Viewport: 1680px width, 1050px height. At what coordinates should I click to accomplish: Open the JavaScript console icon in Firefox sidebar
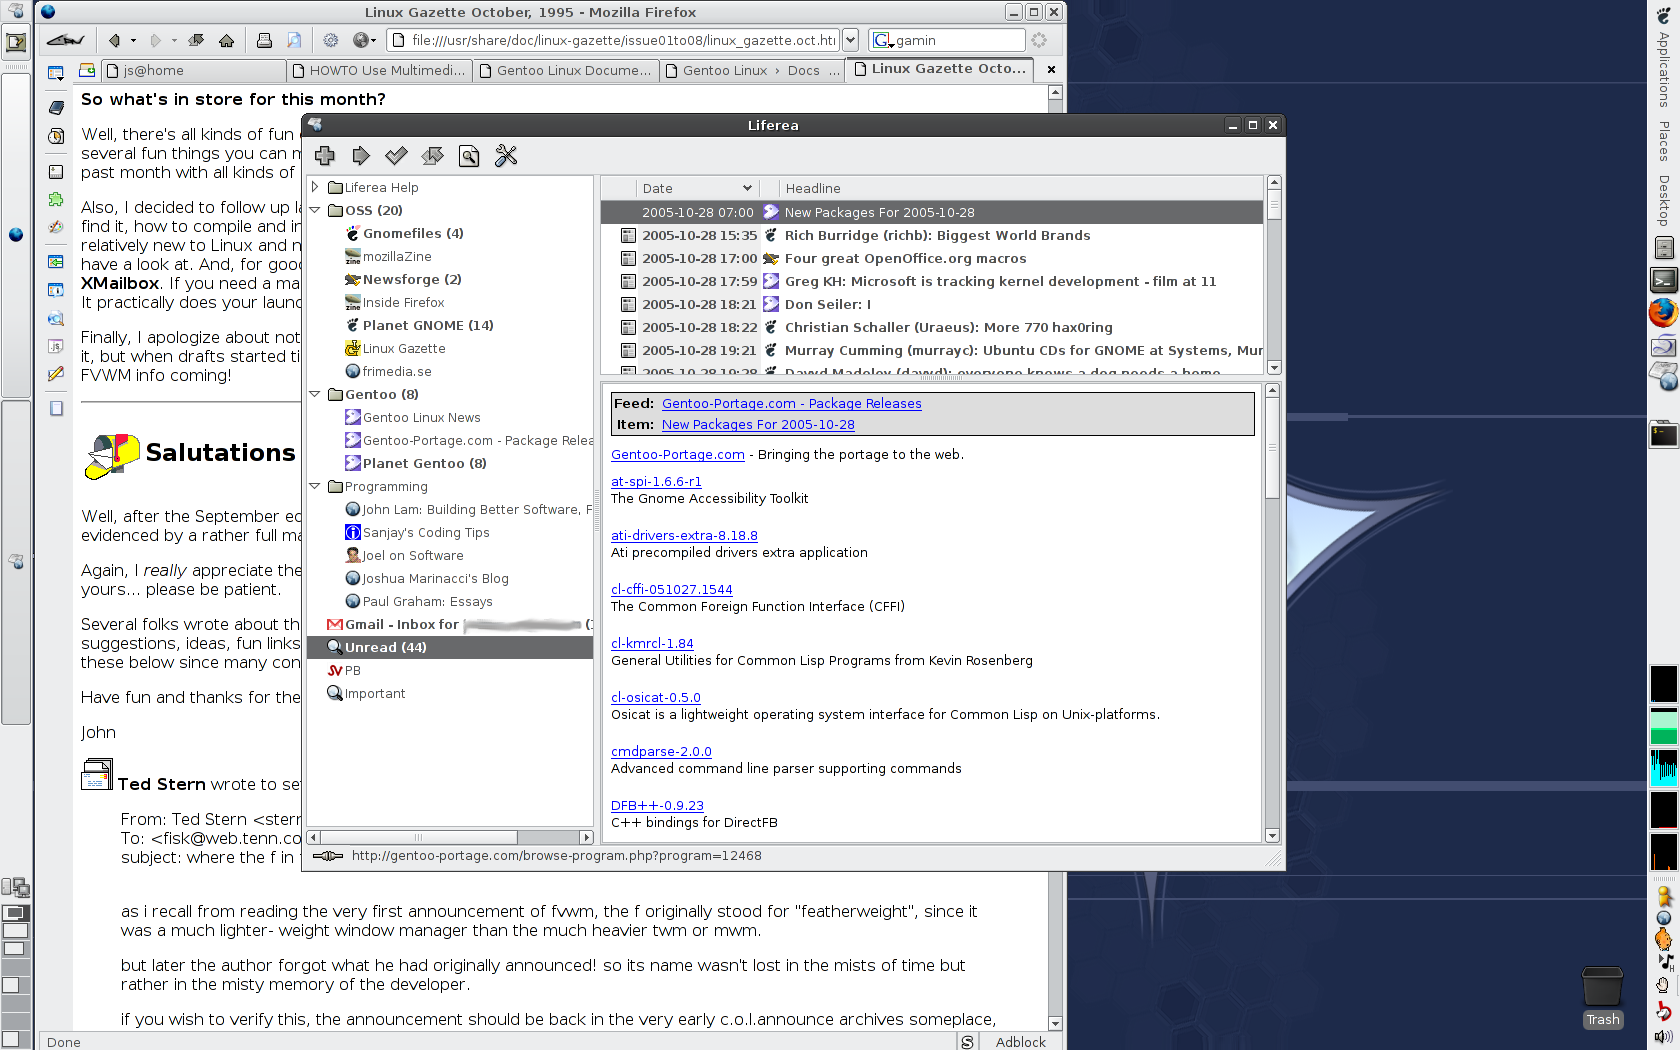[56, 346]
